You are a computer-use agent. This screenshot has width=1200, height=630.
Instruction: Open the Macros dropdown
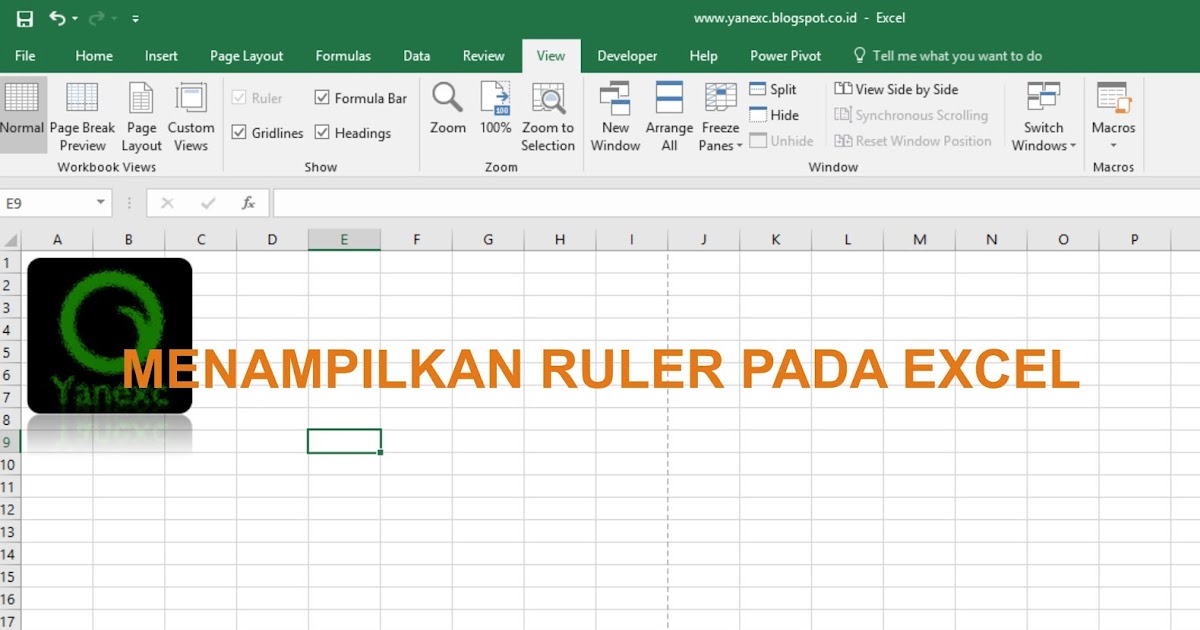tap(1113, 116)
